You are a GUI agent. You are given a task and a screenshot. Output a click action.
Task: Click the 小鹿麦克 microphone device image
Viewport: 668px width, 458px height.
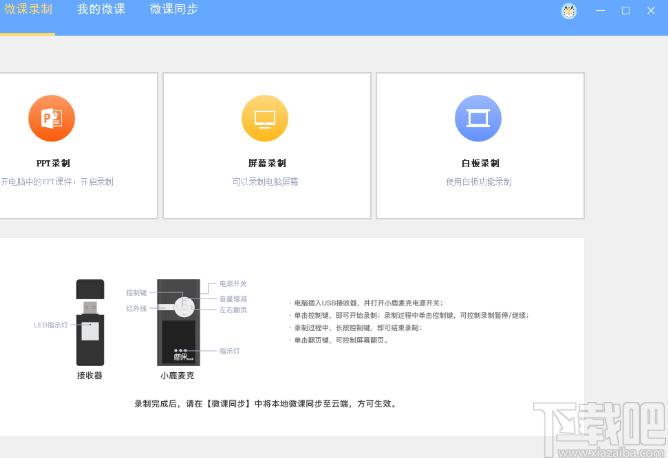pos(180,322)
